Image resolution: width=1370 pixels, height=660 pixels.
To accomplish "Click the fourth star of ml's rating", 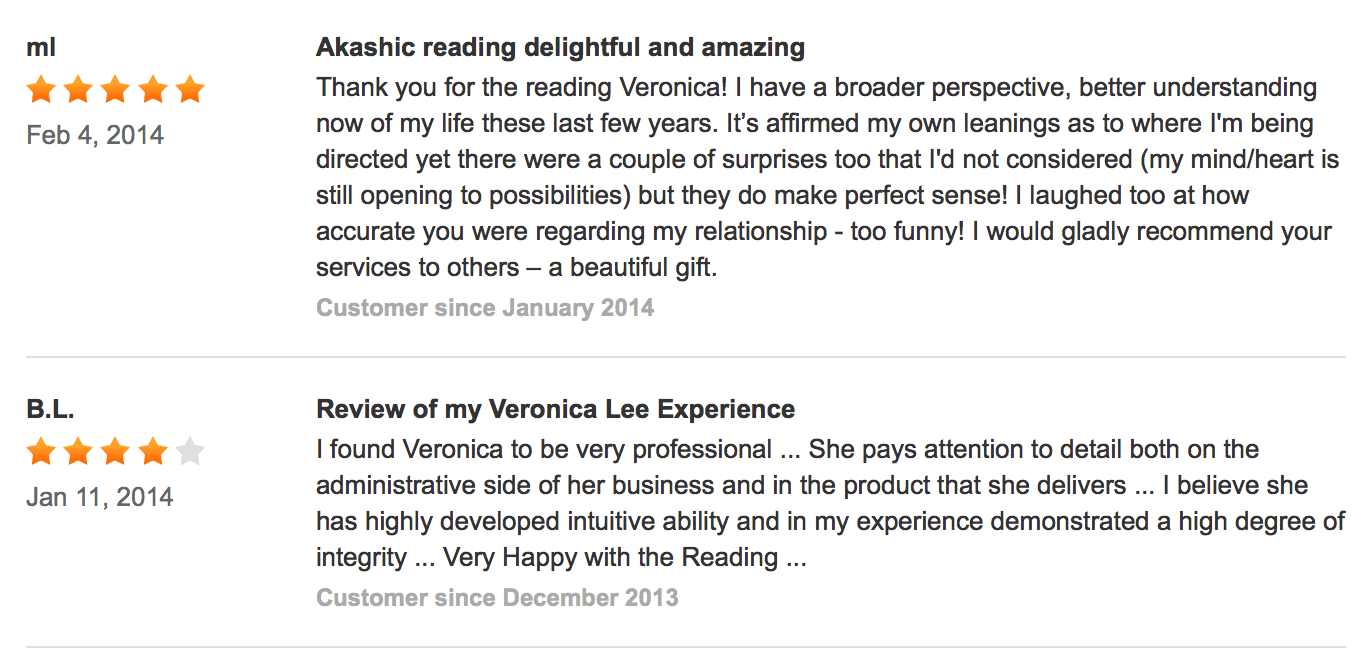I will [153, 90].
